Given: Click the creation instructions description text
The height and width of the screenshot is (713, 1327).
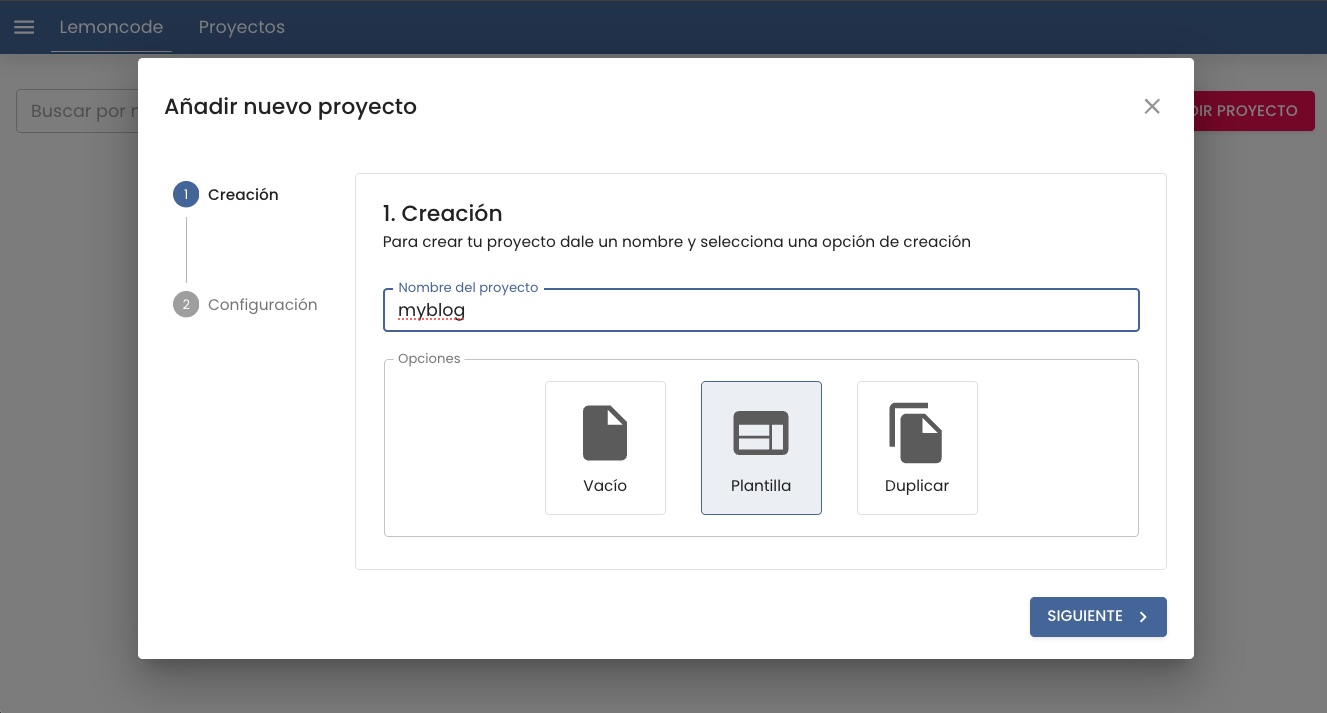Looking at the screenshot, I should 677,242.
